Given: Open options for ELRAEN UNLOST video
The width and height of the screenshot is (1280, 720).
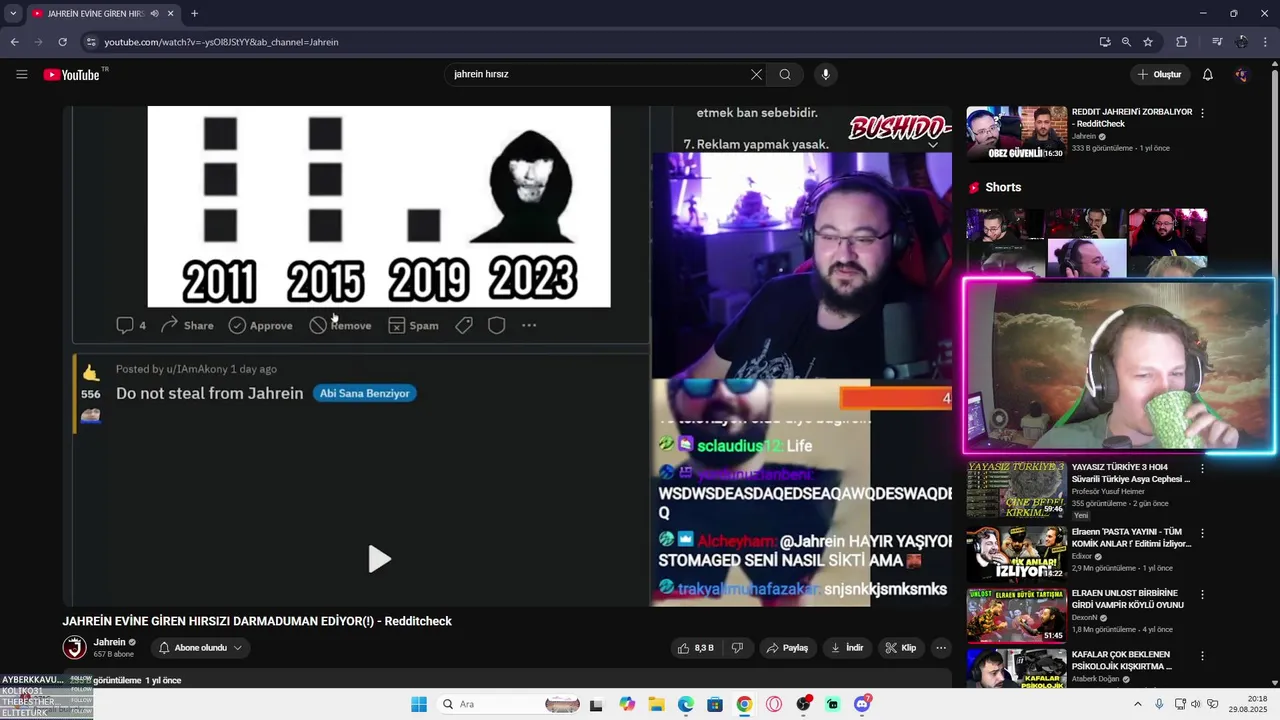Looking at the screenshot, I should point(1202,595).
